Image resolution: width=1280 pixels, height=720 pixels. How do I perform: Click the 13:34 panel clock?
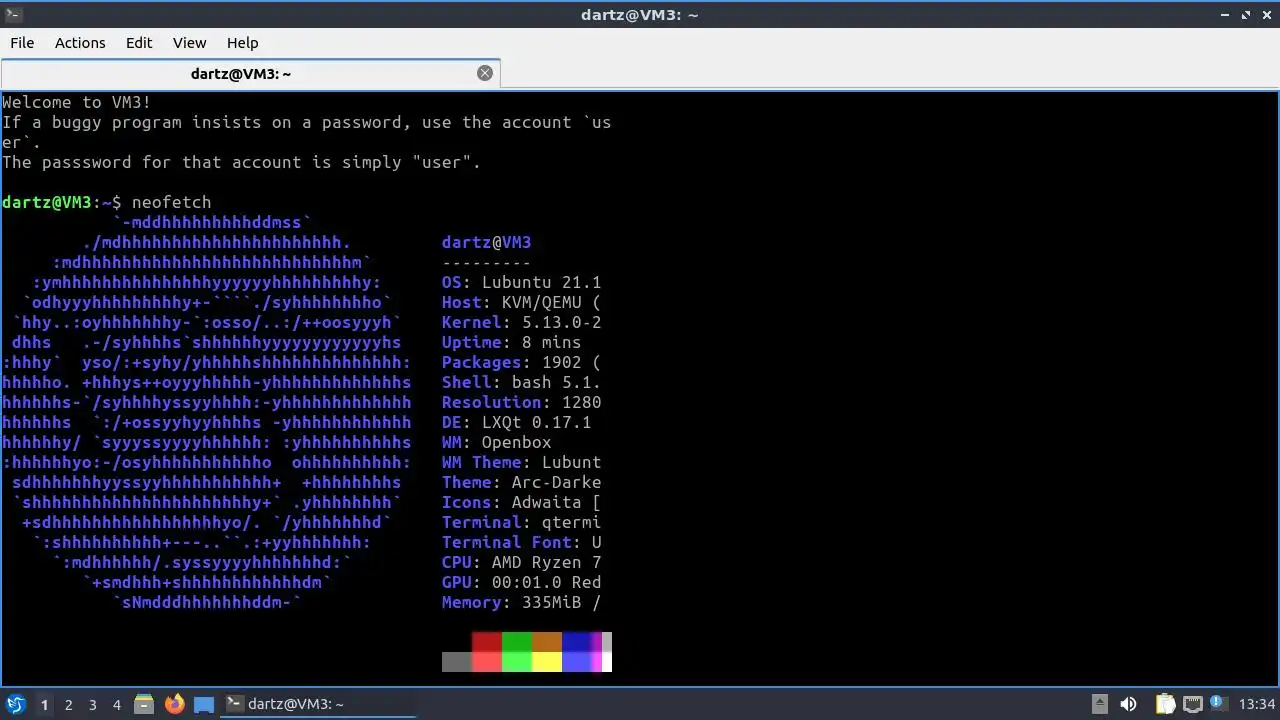point(1257,704)
